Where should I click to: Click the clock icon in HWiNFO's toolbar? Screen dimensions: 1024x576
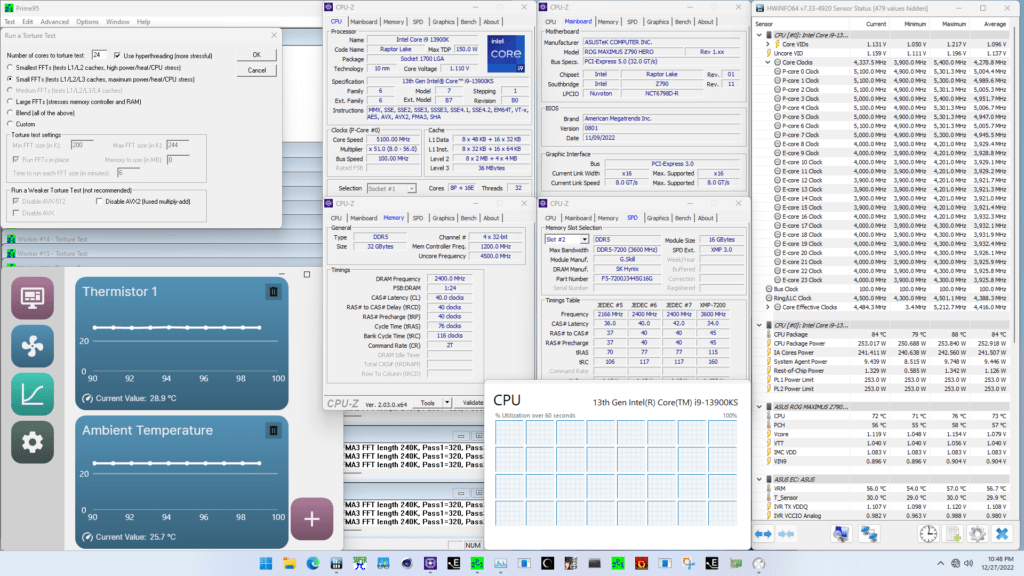929,533
